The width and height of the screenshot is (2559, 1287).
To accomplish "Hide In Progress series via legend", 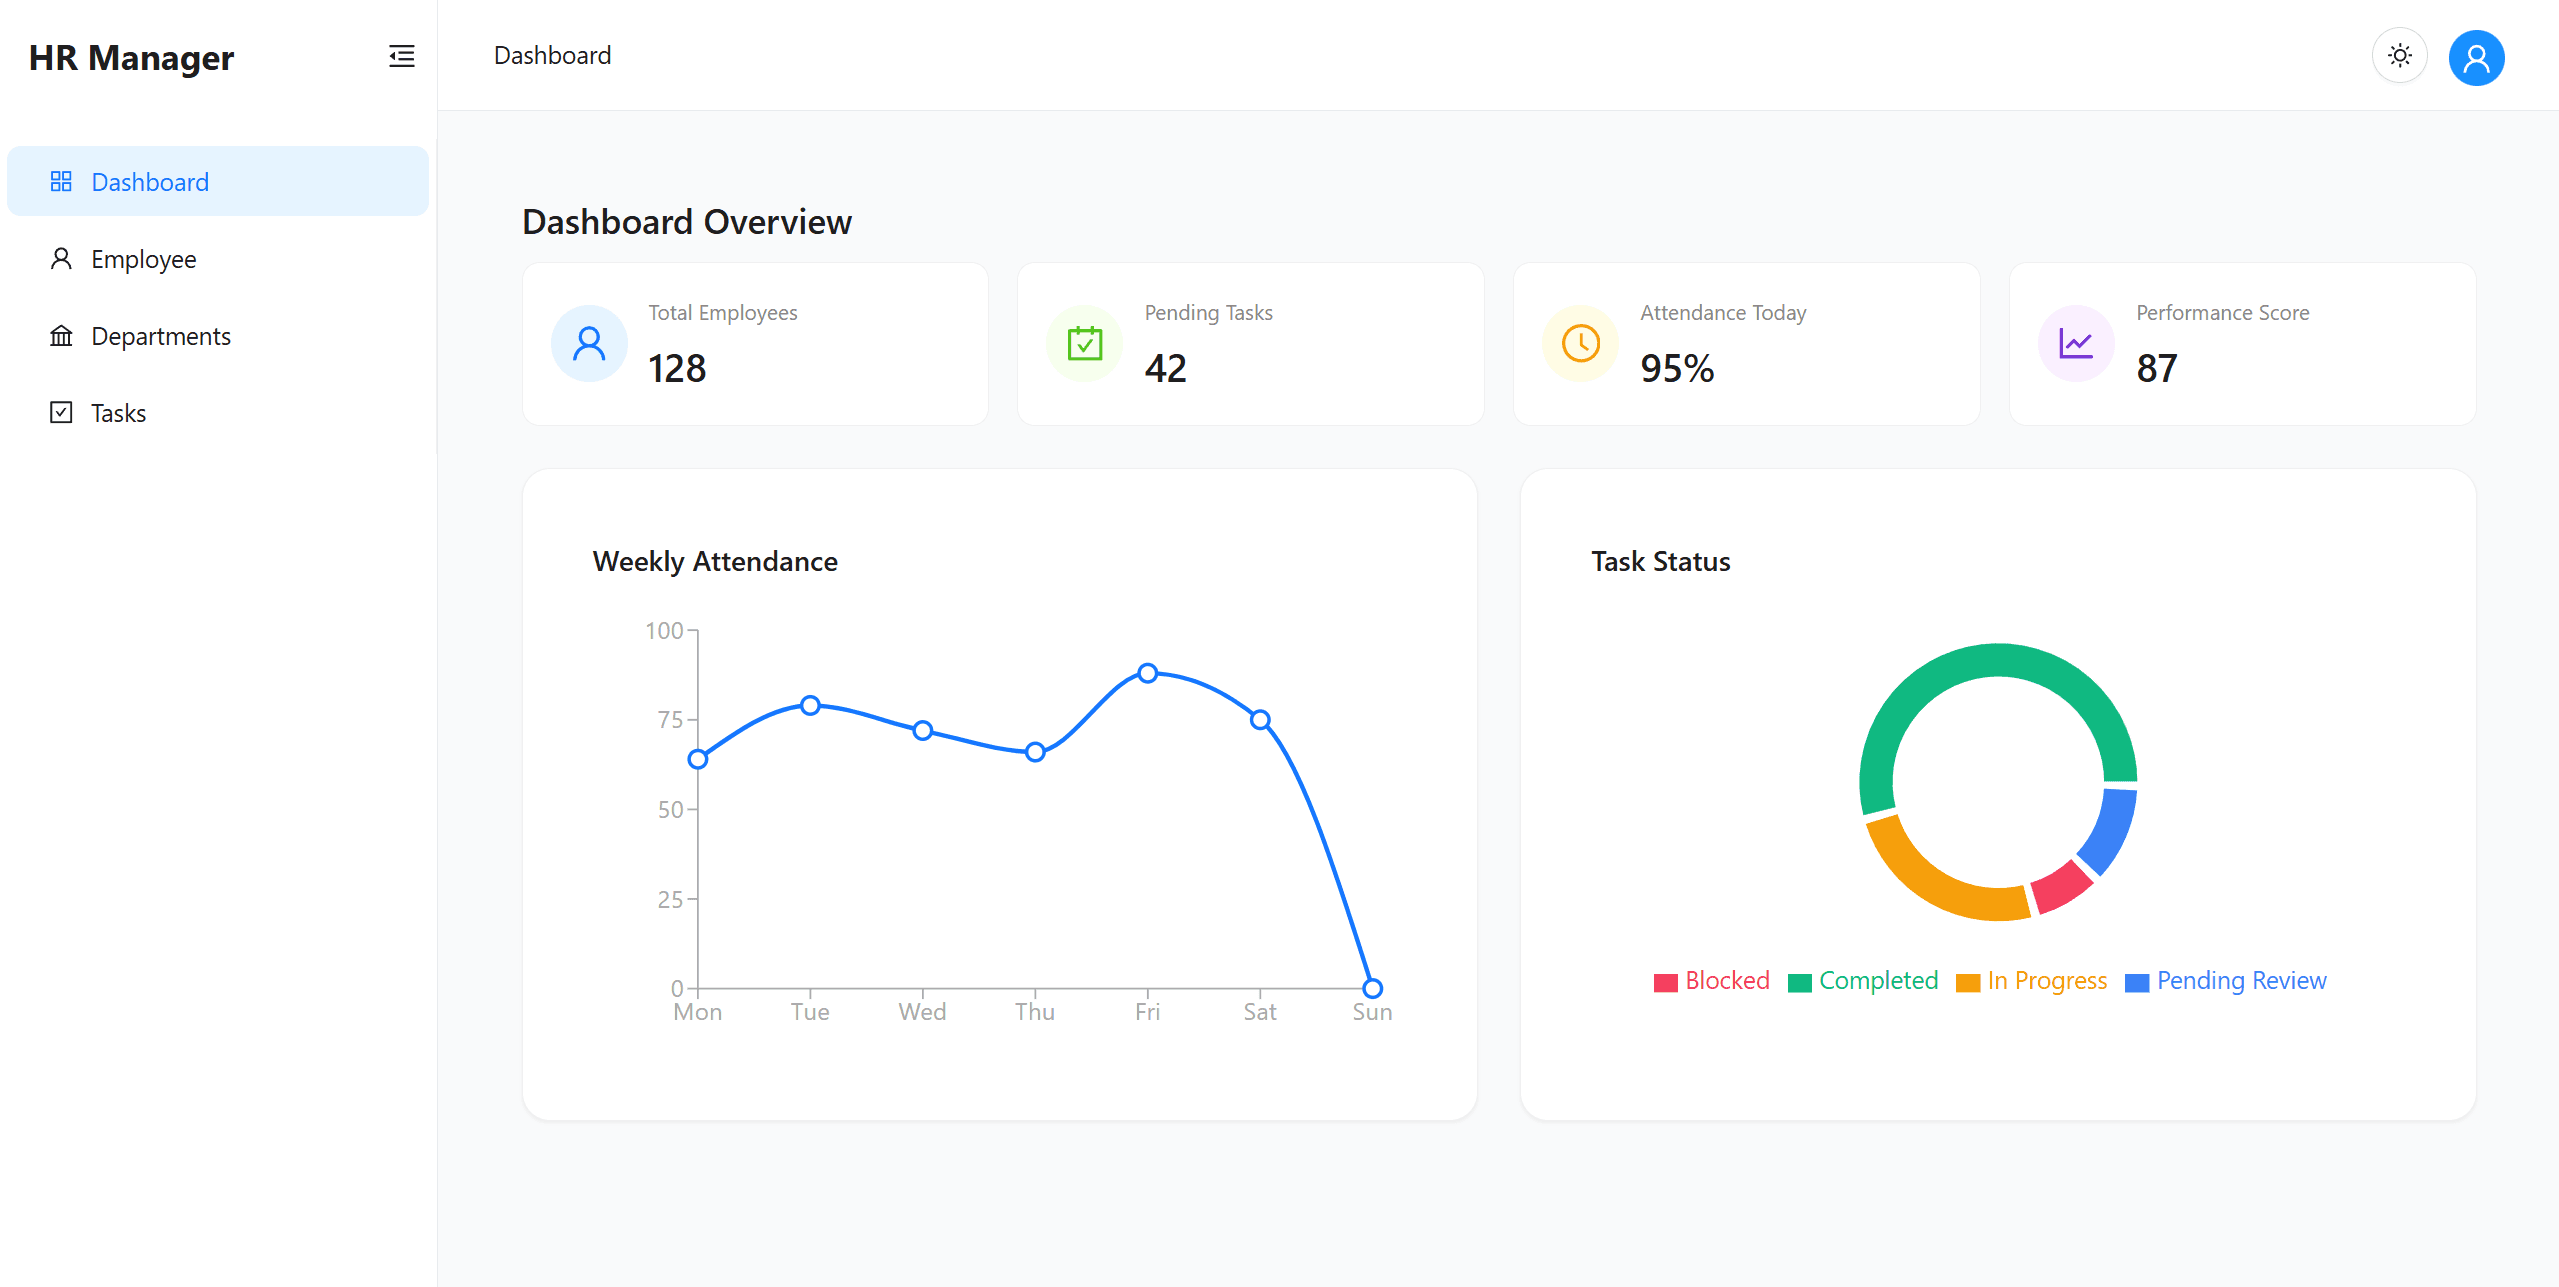I will (x=2030, y=981).
